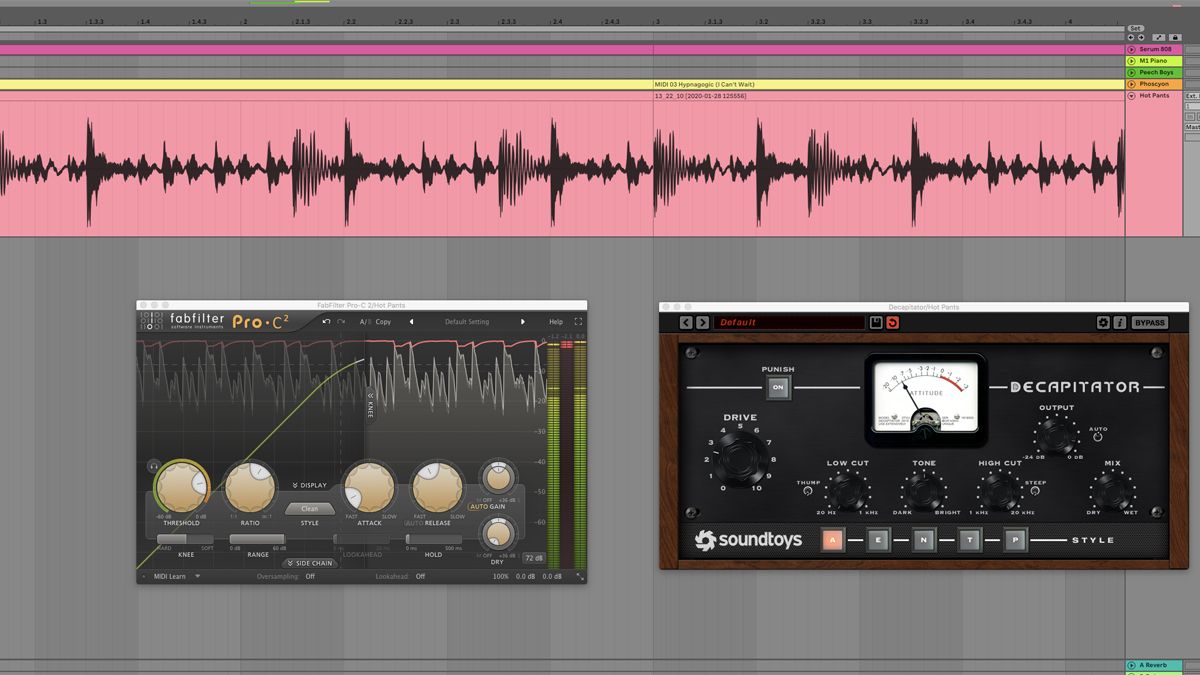Click the undo arrow in FabFilter Pro-C 2
The image size is (1200, 675).
click(327, 321)
